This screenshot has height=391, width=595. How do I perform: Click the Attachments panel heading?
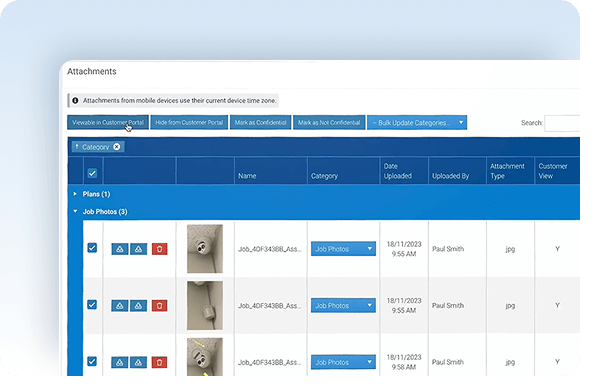tap(92, 71)
